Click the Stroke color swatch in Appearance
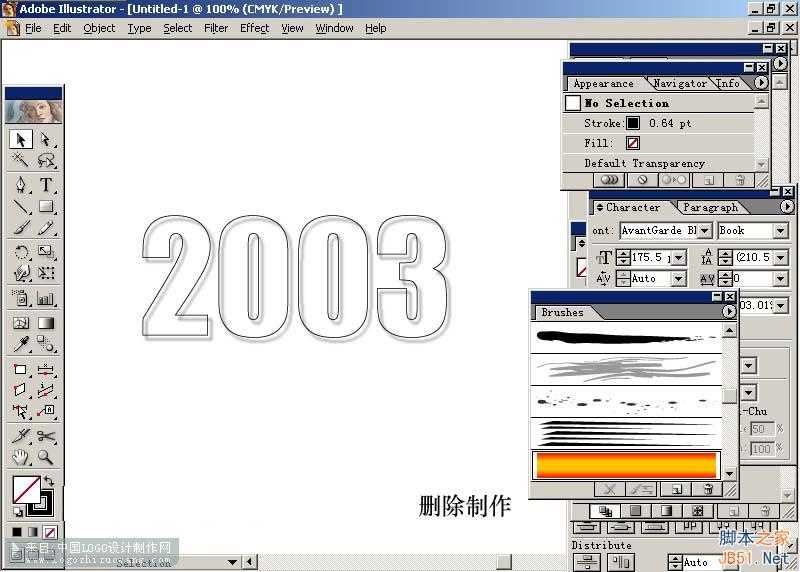Screen dimensions: 800x572 click(633, 123)
